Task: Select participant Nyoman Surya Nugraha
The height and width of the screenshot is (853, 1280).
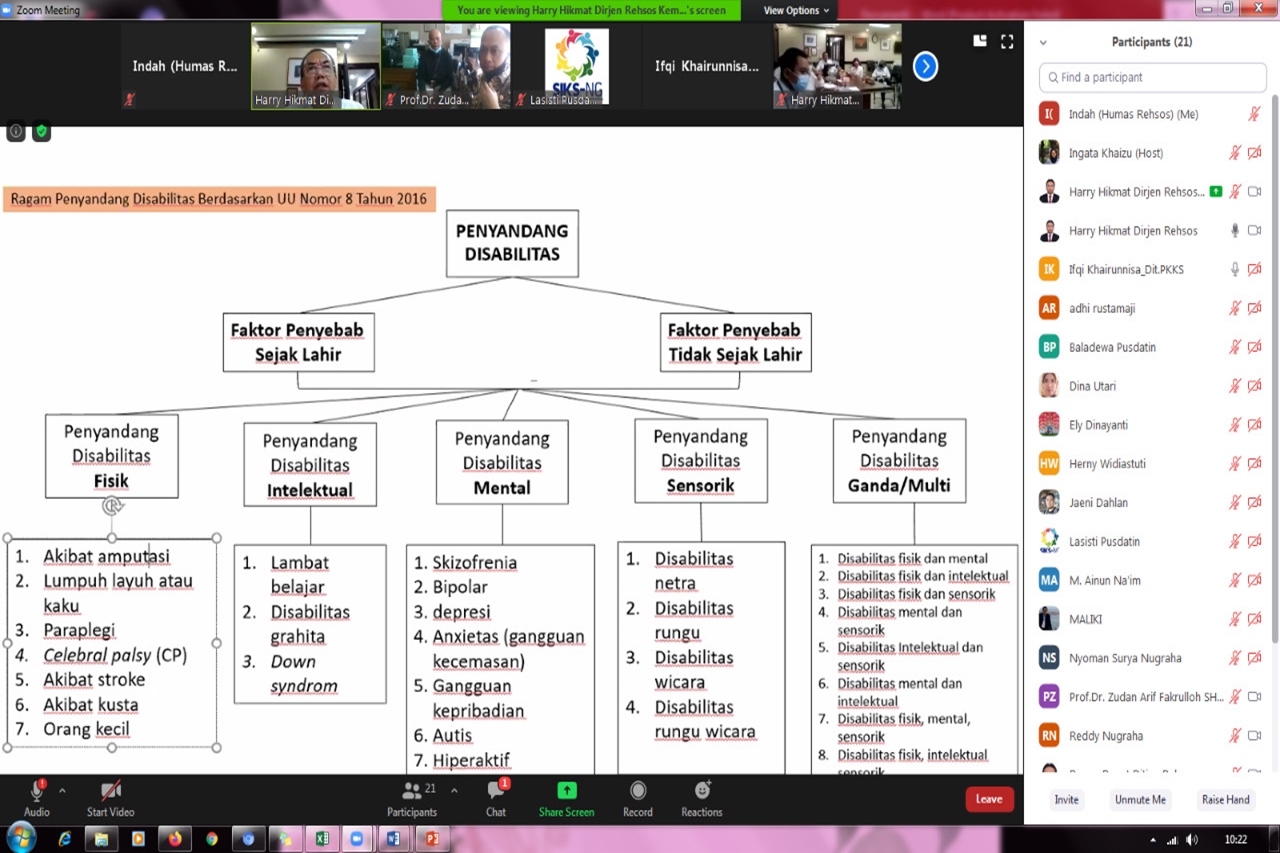Action: pyautogui.click(x=1150, y=658)
